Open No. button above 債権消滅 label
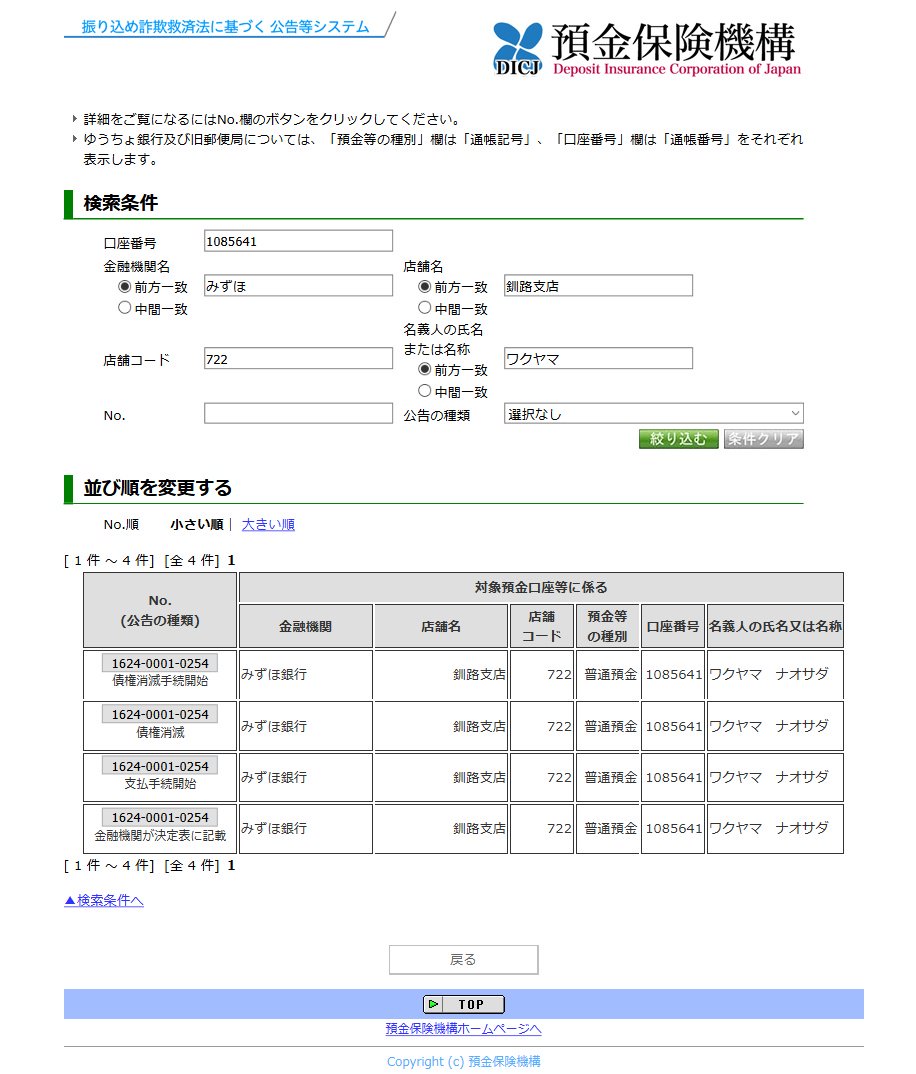Screen dimensions: 916x1074 pyautogui.click(x=160, y=714)
